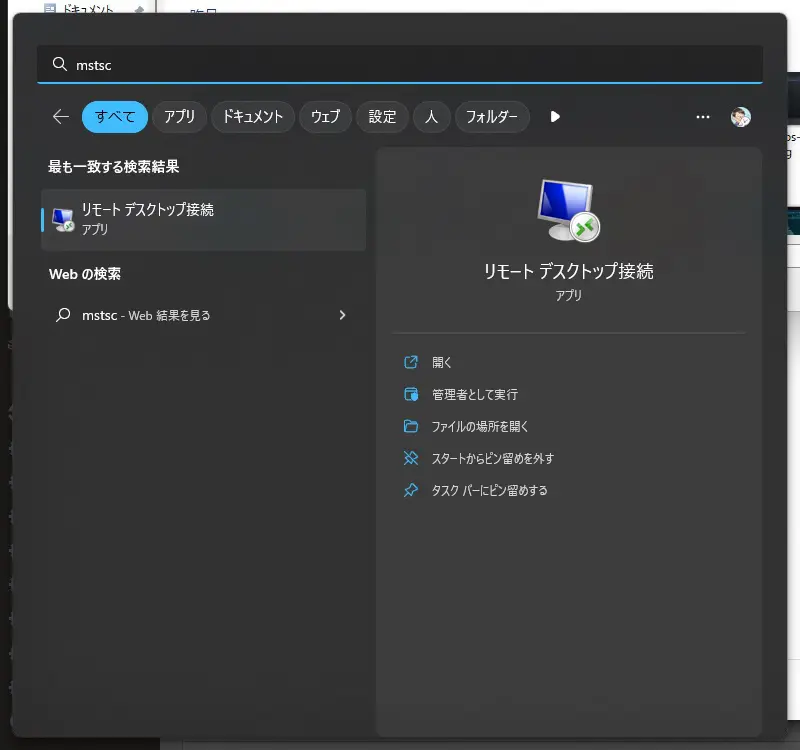The image size is (800, 750).
Task: Click the back arrow in search panel
Action: coord(61,117)
